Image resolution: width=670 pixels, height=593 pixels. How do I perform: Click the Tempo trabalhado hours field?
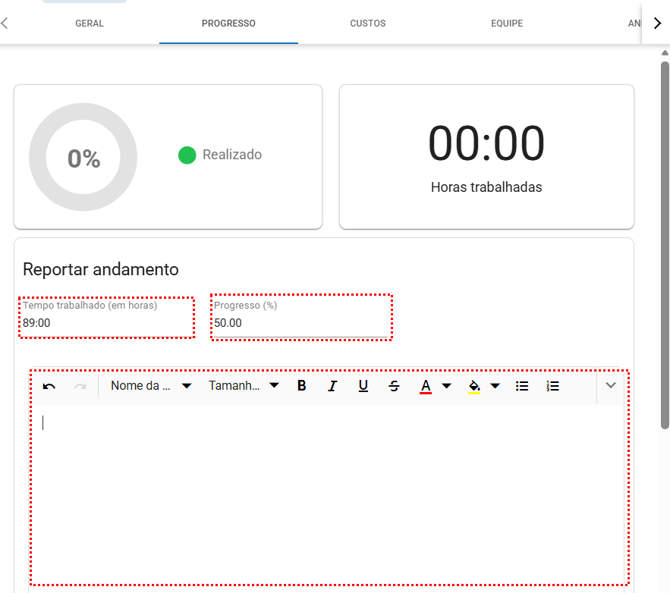105,323
